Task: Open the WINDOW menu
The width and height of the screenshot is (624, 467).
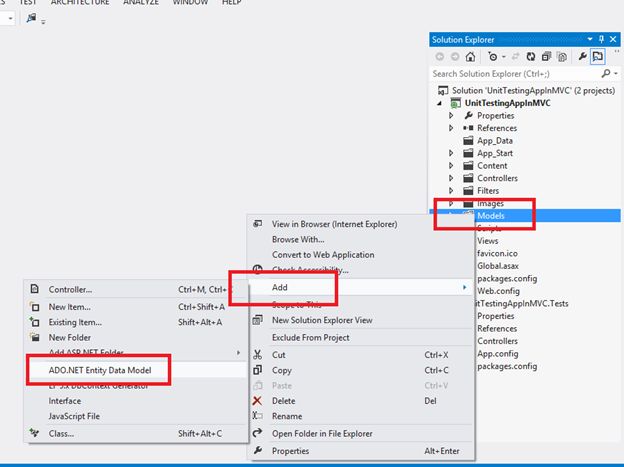Action: [x=190, y=2]
